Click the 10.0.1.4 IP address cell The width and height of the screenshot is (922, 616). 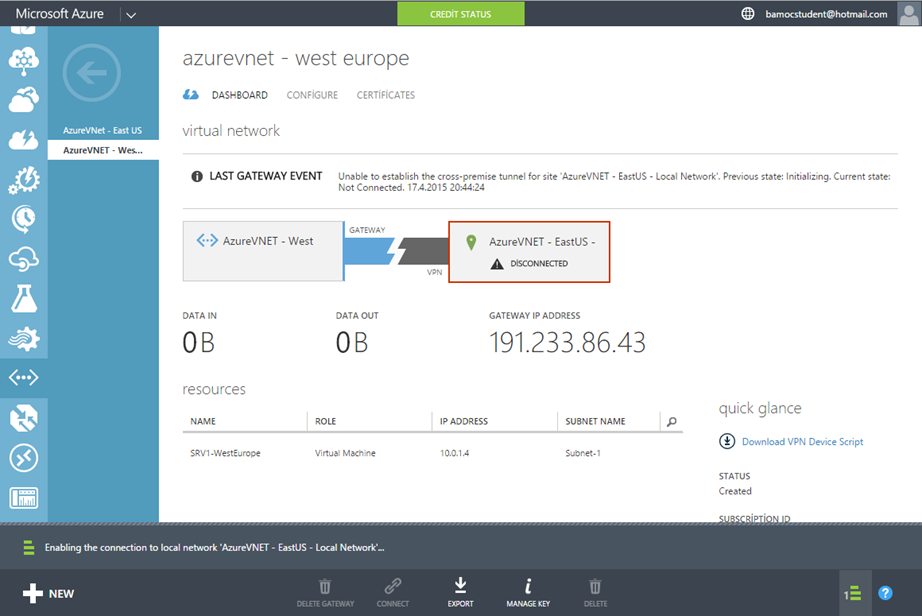click(455, 453)
